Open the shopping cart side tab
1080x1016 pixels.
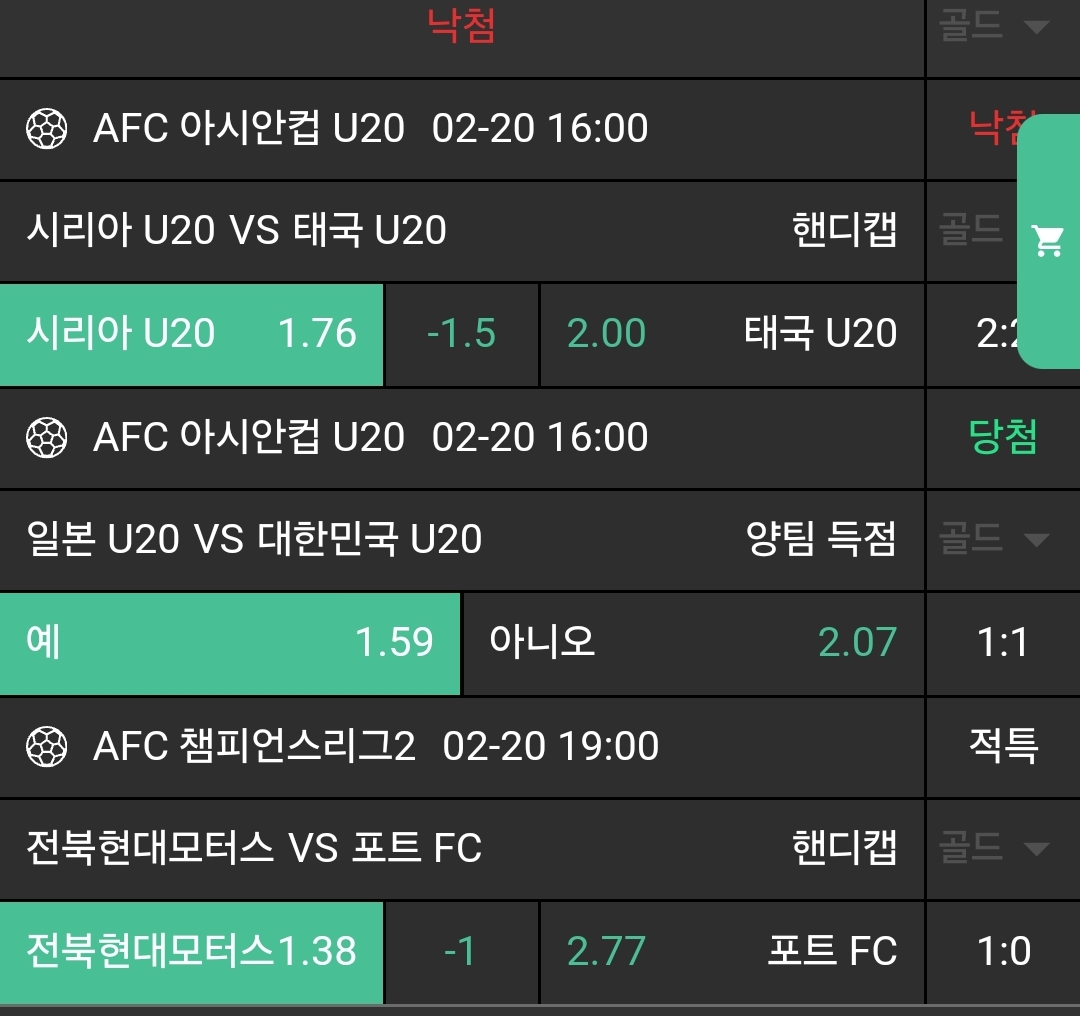point(1049,241)
